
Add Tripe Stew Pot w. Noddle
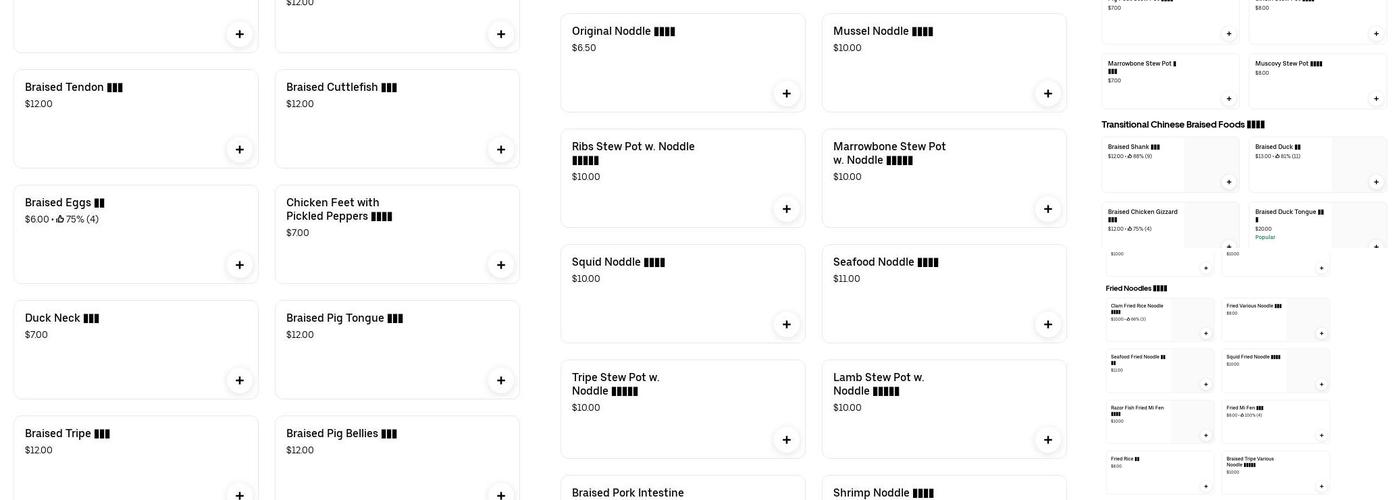pos(787,440)
